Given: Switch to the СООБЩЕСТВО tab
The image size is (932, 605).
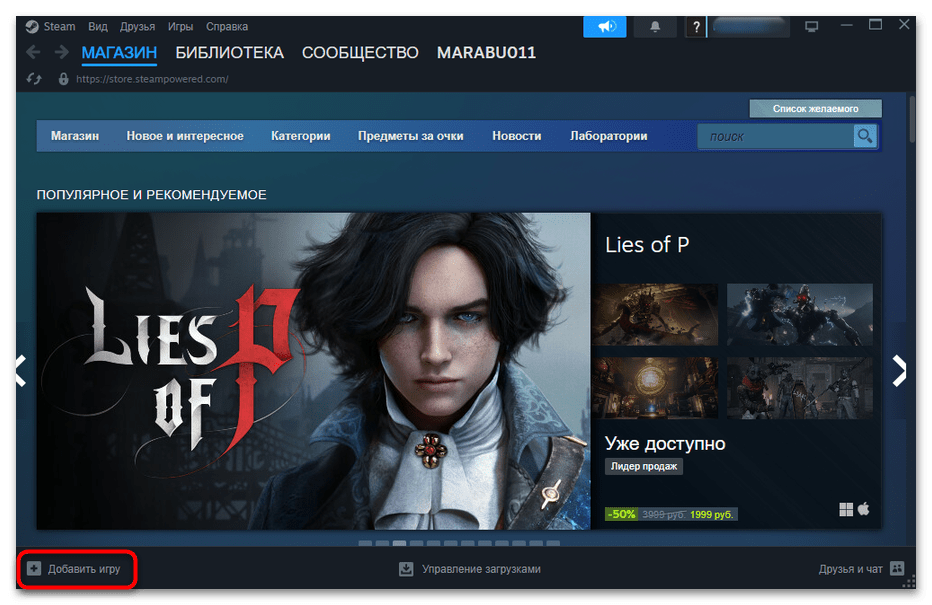Looking at the screenshot, I should coord(360,52).
